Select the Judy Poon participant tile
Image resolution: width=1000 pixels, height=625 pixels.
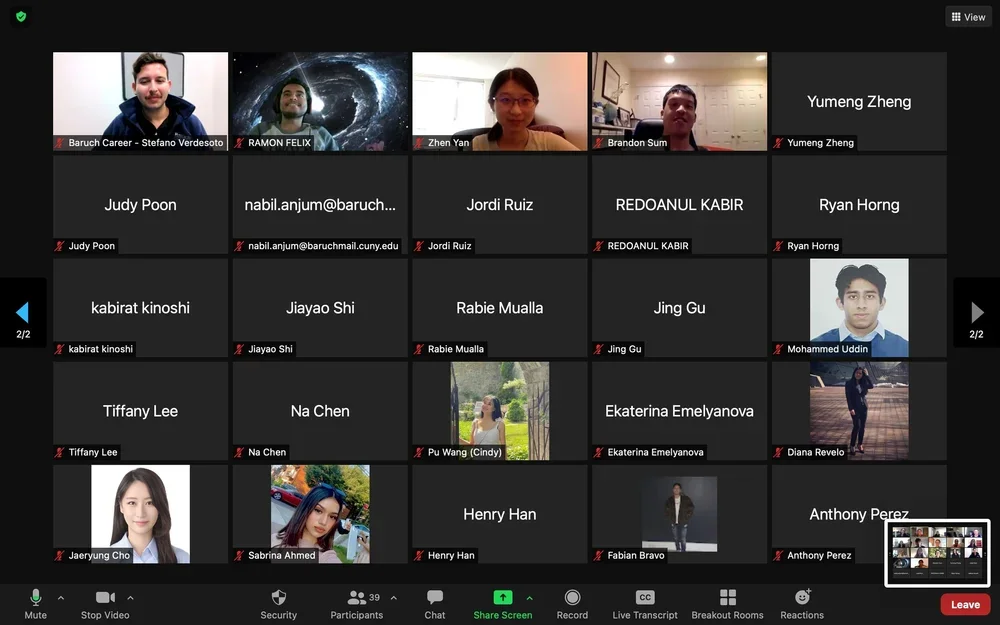[140, 205]
